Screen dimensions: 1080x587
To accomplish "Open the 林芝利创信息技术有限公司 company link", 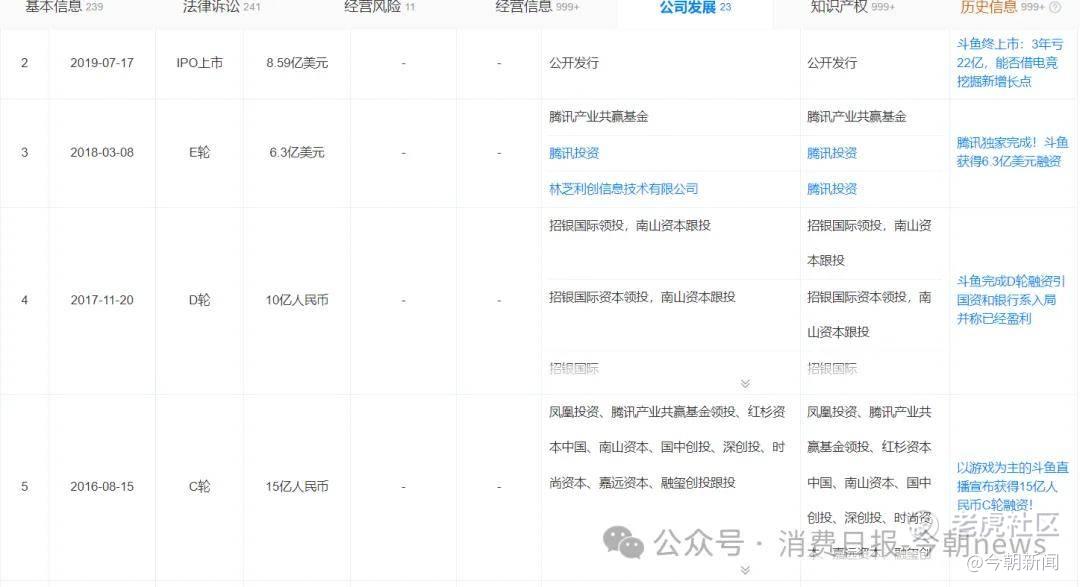I will point(623,189).
